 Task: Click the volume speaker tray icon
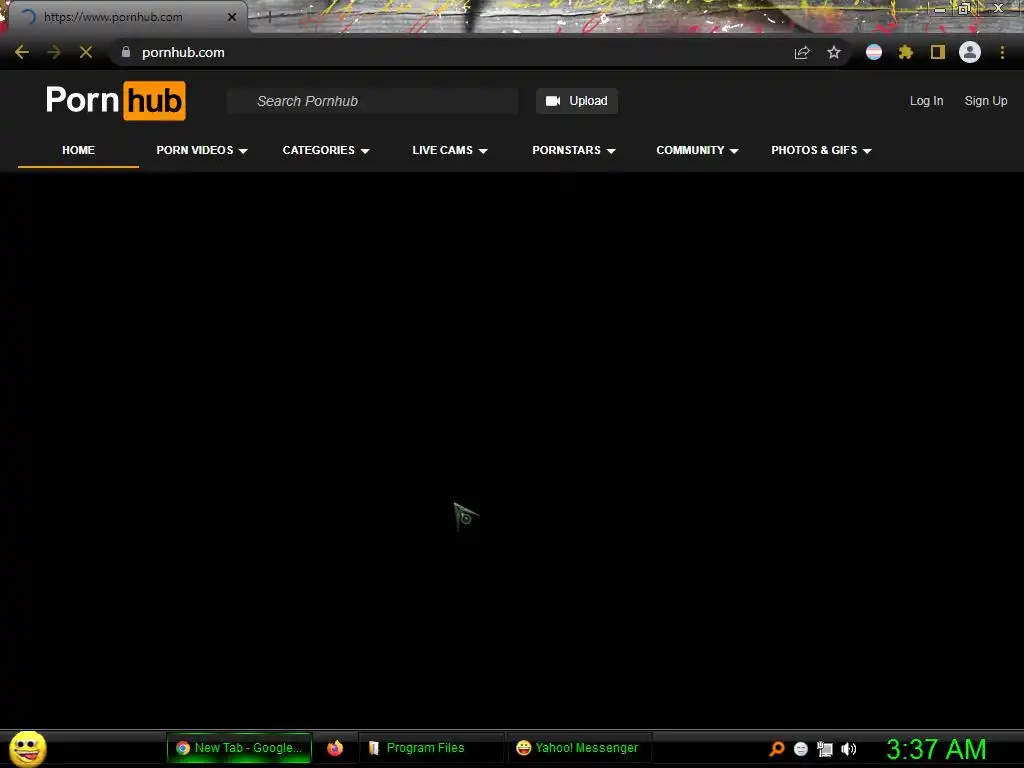[x=848, y=749]
